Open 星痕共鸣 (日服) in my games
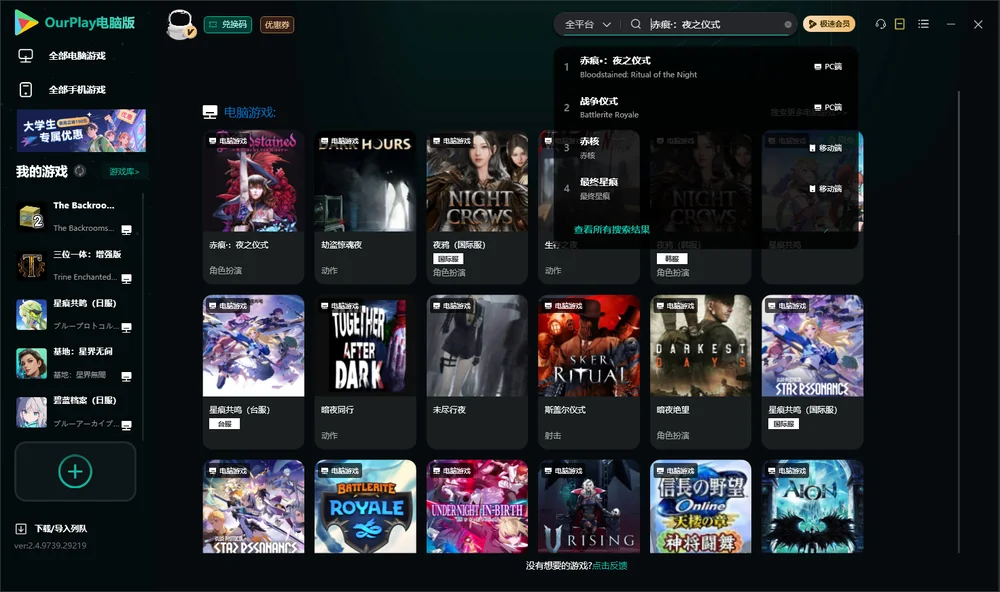This screenshot has width=1000, height=592. tap(75, 314)
